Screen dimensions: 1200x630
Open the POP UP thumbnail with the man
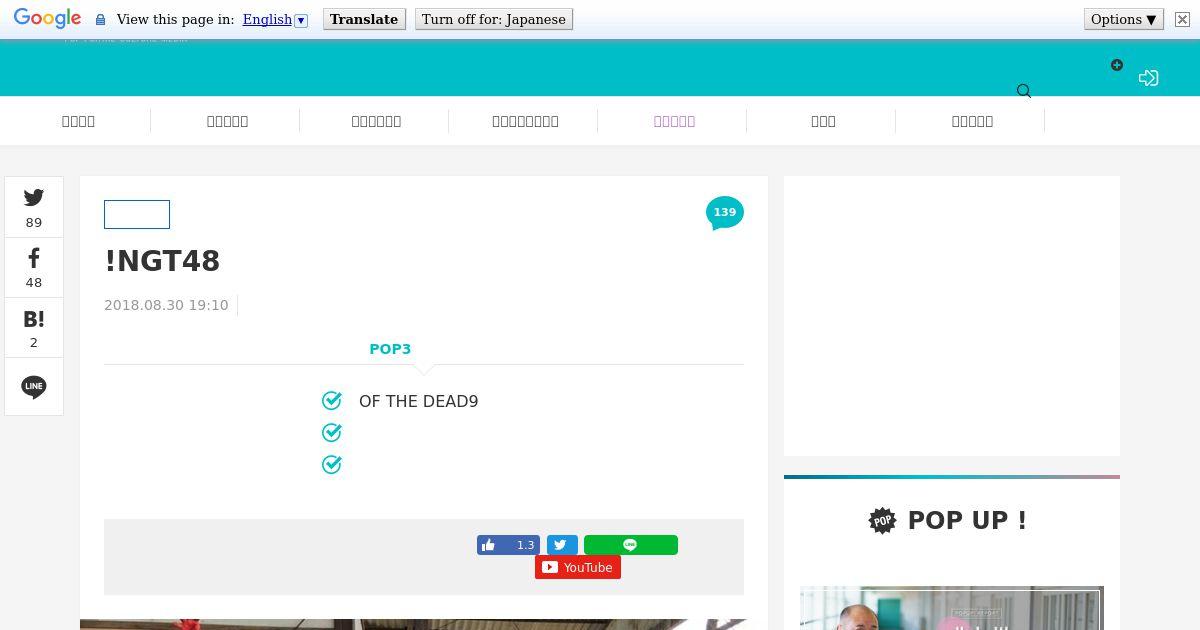pos(952,608)
